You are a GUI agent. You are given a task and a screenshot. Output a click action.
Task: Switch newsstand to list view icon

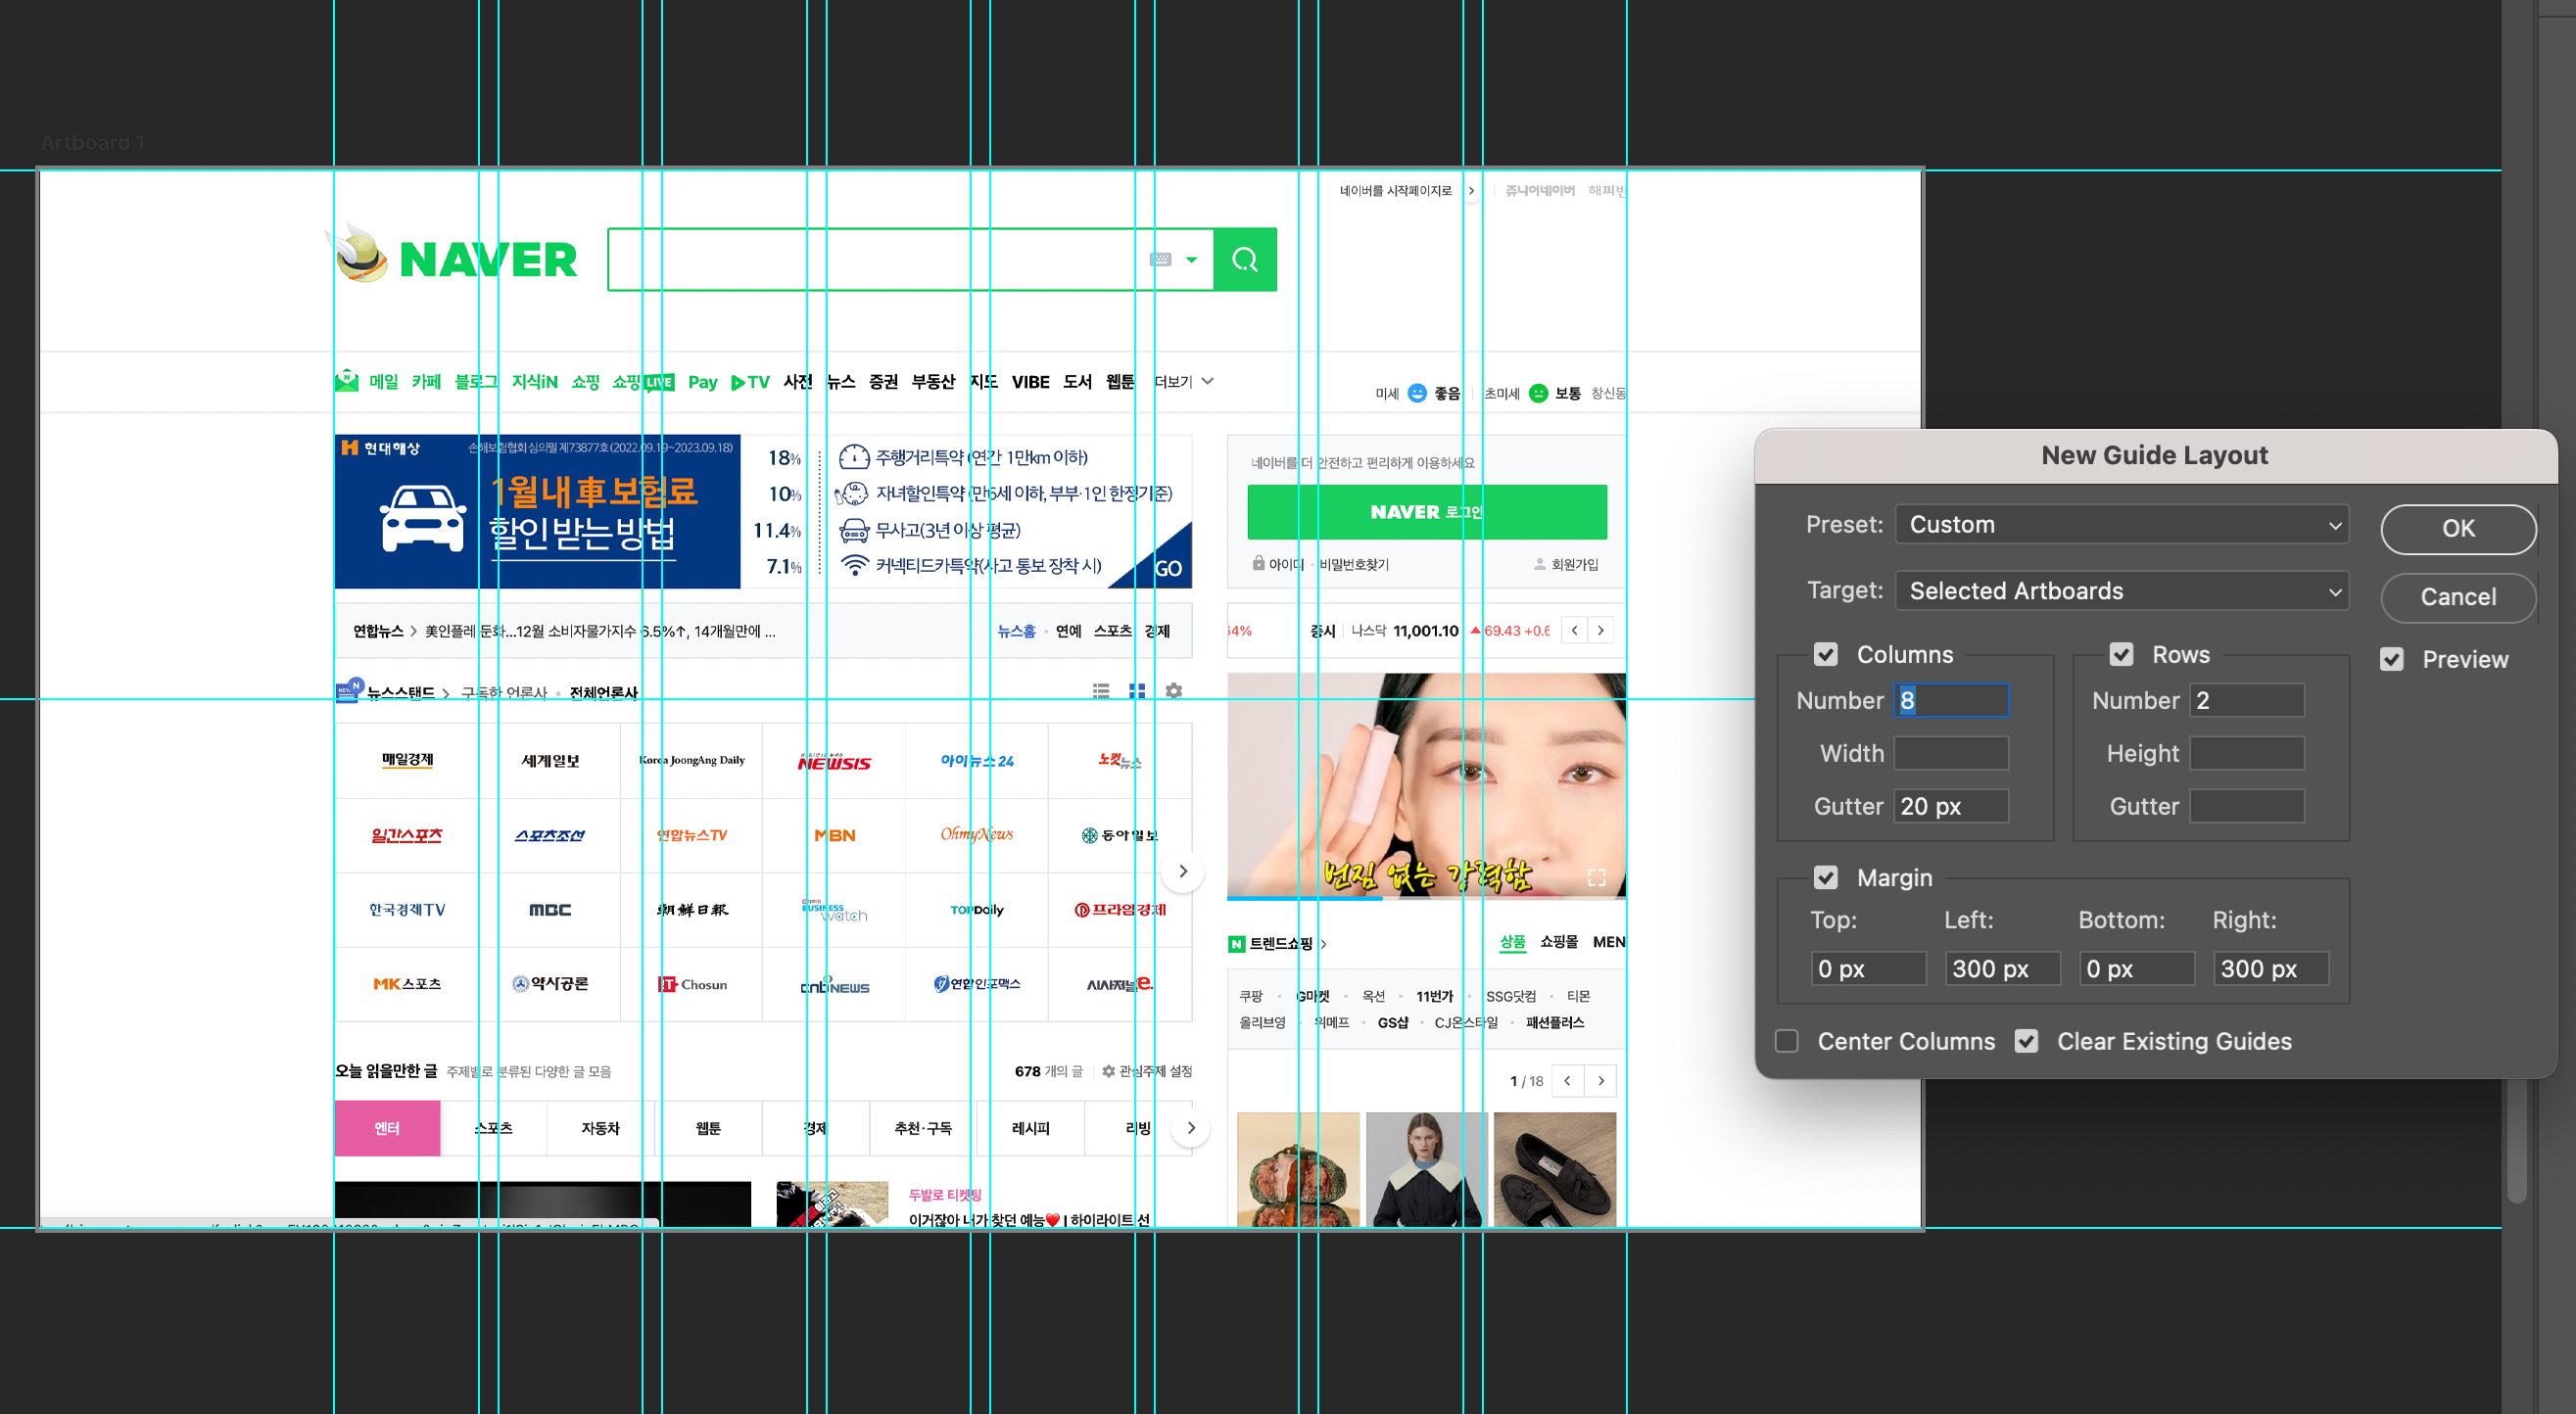click(1100, 691)
